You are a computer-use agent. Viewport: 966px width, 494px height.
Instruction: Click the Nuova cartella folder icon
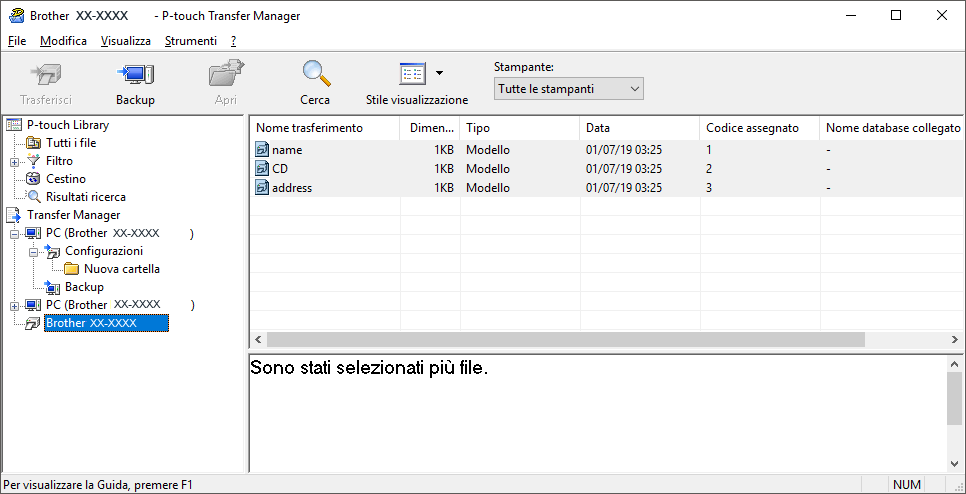72,269
